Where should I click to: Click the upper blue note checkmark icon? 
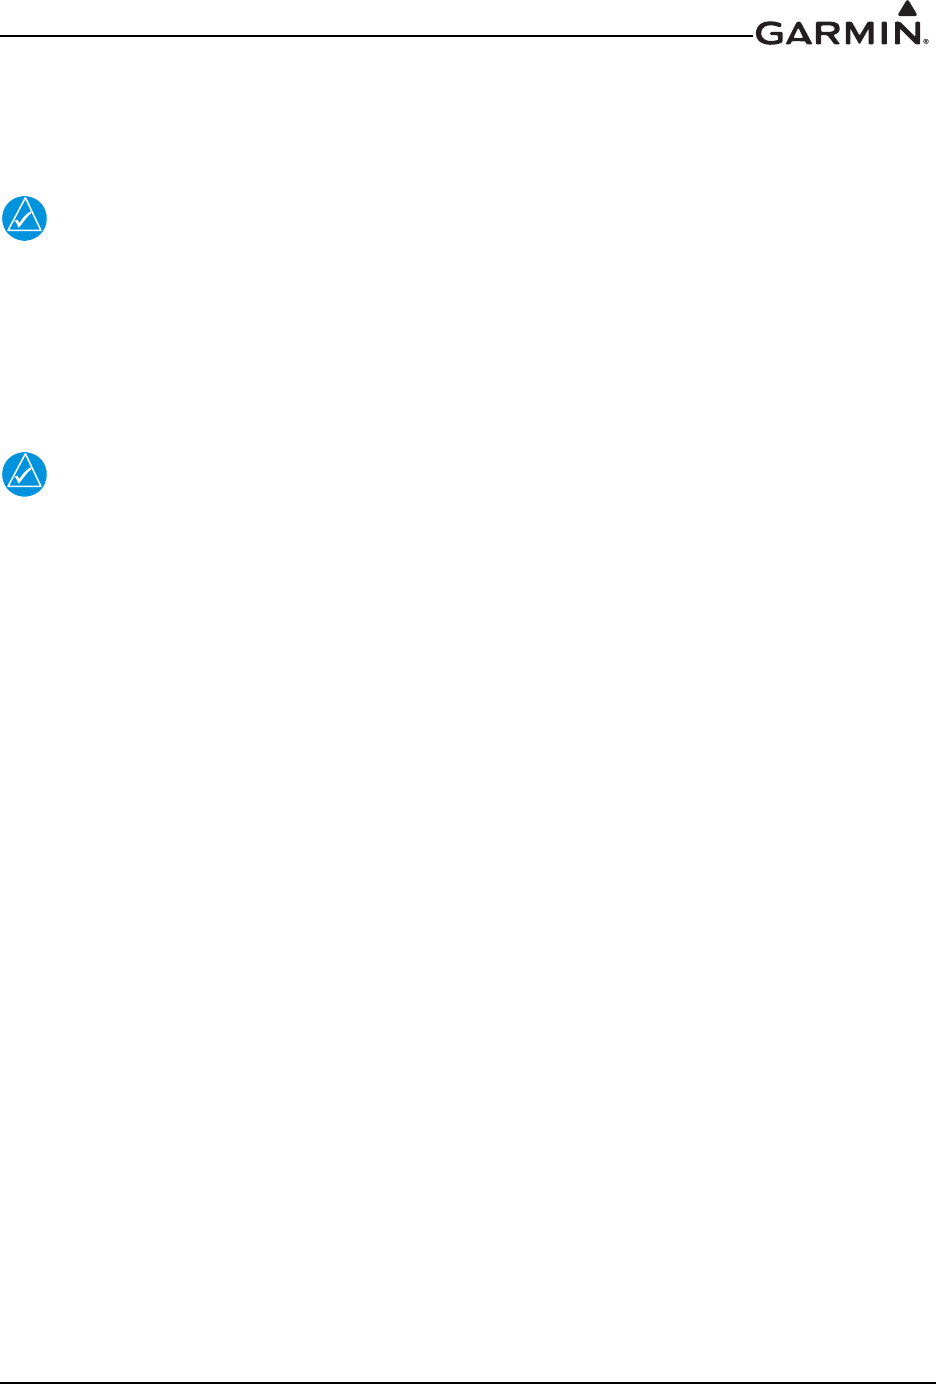click(x=26, y=218)
